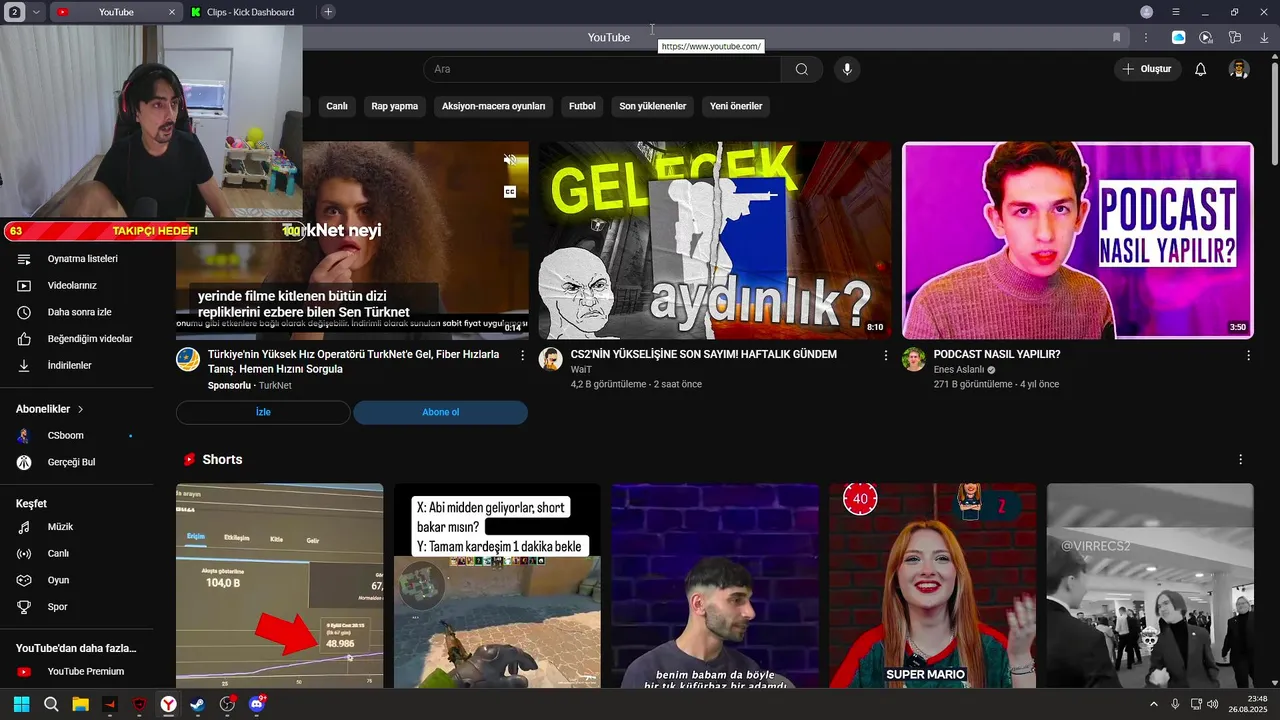Open the tab counter button showing 2
Image resolution: width=1280 pixels, height=720 pixels.
pyautogui.click(x=15, y=12)
